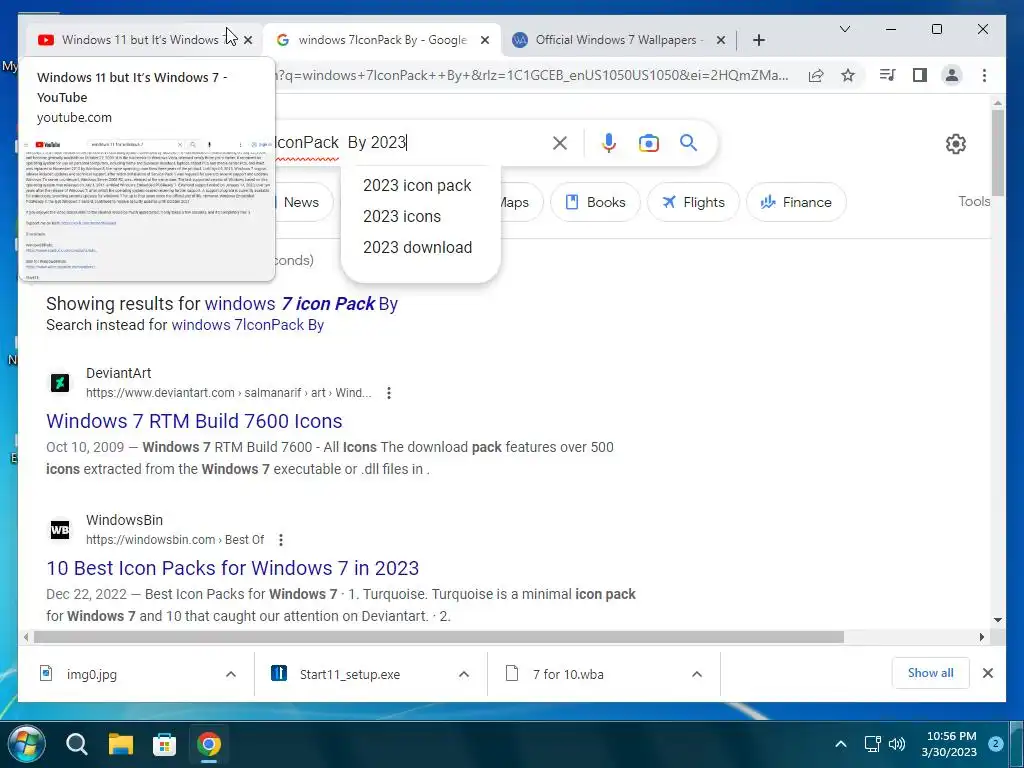Toggle the Chrome side panel
The width and height of the screenshot is (1024, 768).
(x=920, y=75)
